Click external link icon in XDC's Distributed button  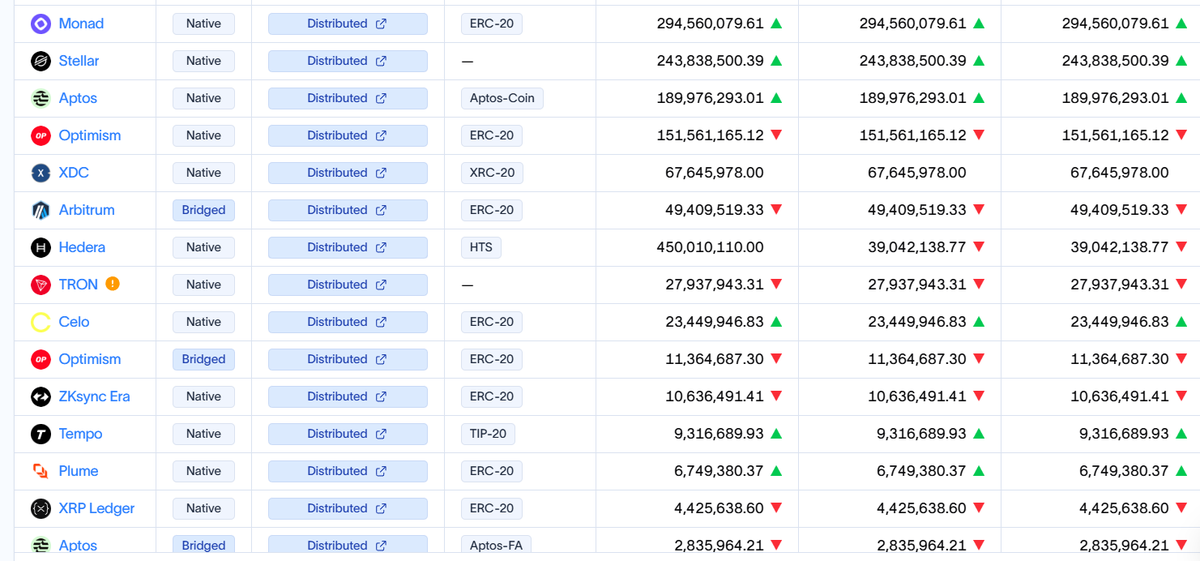(x=381, y=173)
